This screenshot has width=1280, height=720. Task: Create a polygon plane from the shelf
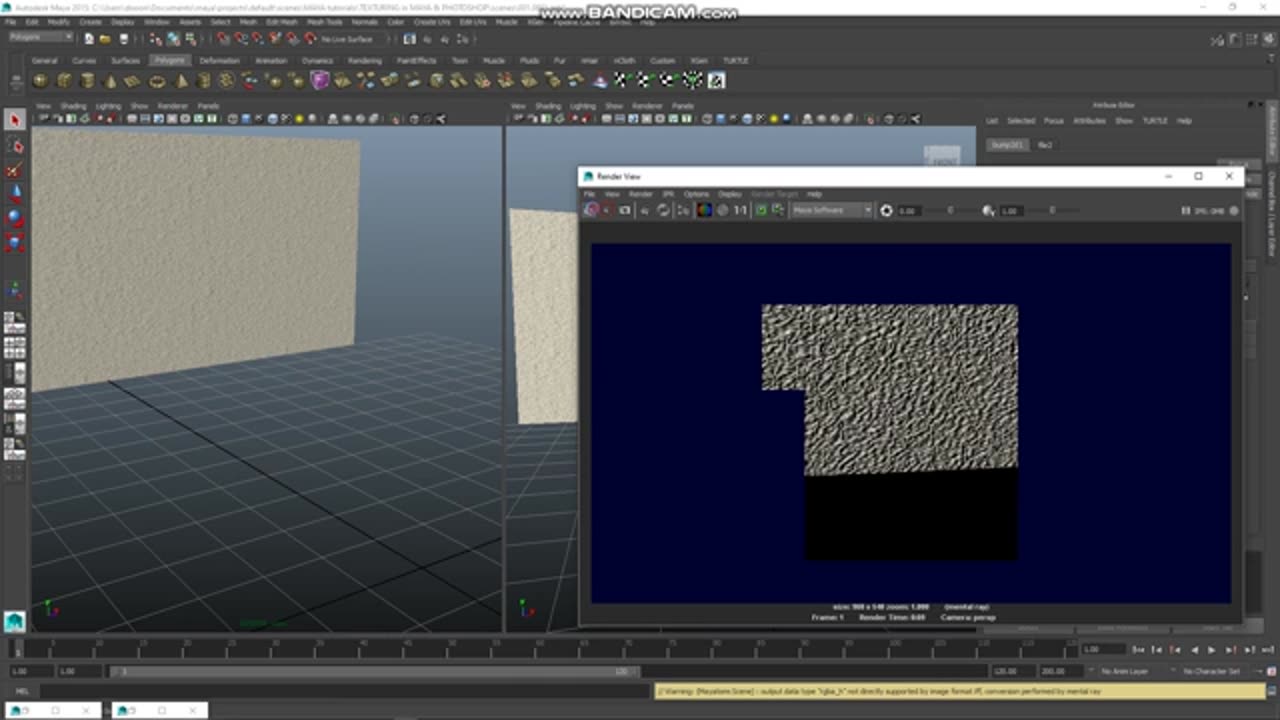[x=133, y=81]
